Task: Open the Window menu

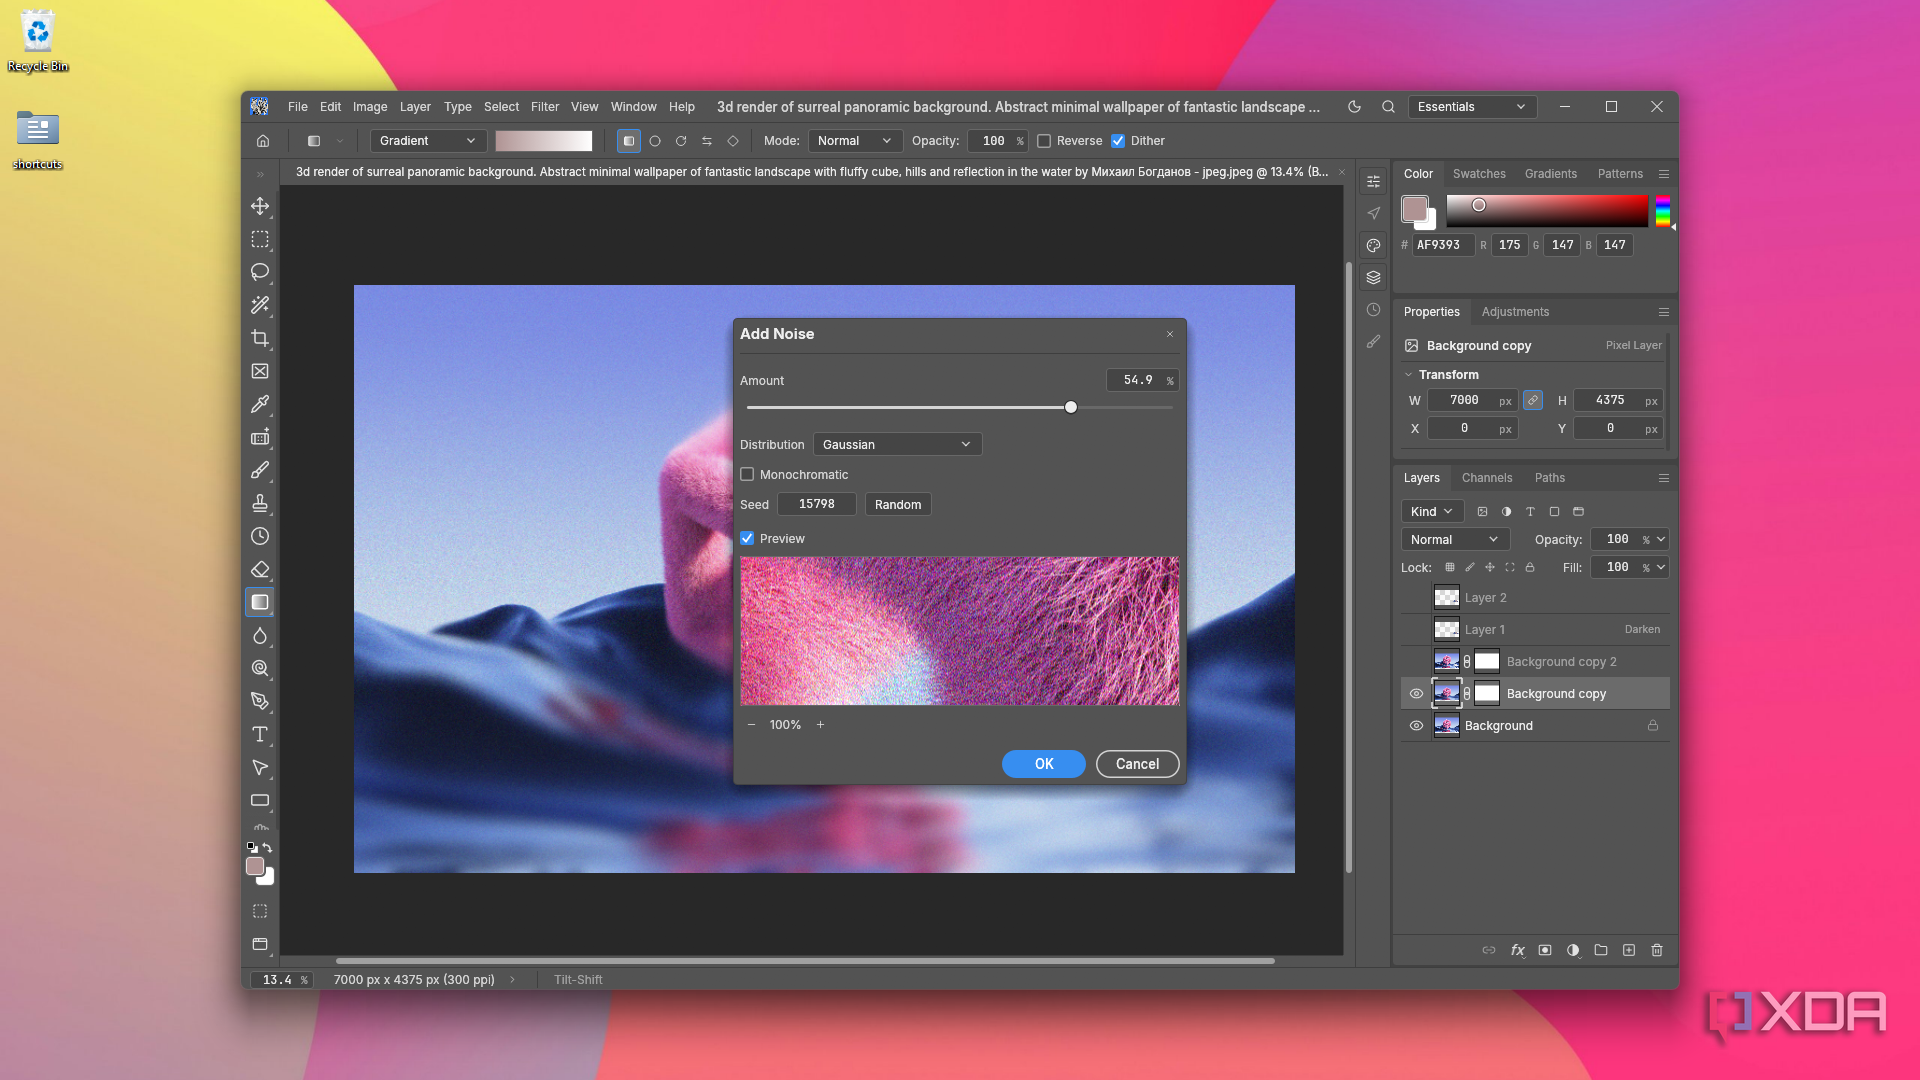Action: (x=634, y=107)
